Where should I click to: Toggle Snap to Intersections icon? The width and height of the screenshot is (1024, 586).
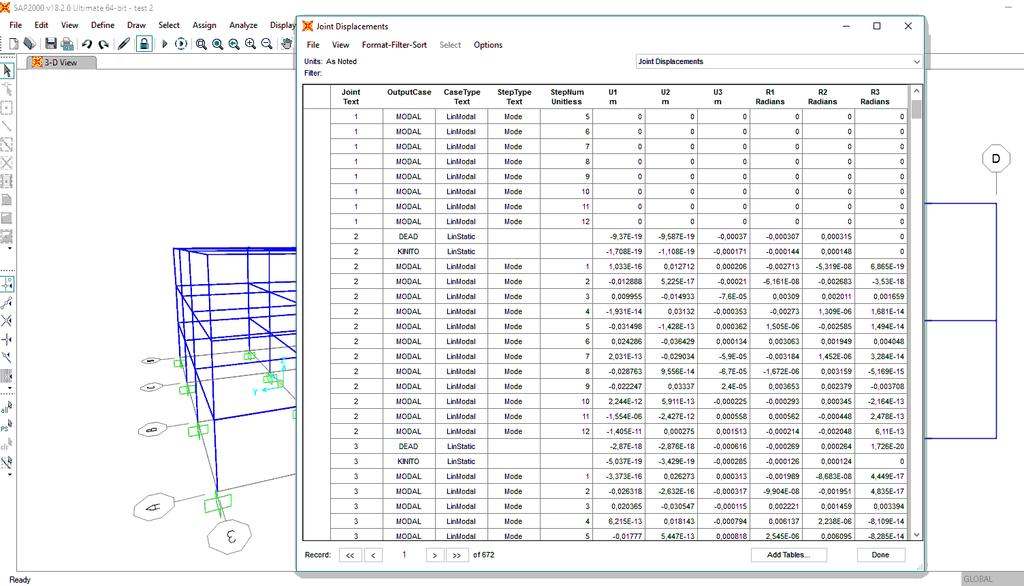tap(7, 321)
